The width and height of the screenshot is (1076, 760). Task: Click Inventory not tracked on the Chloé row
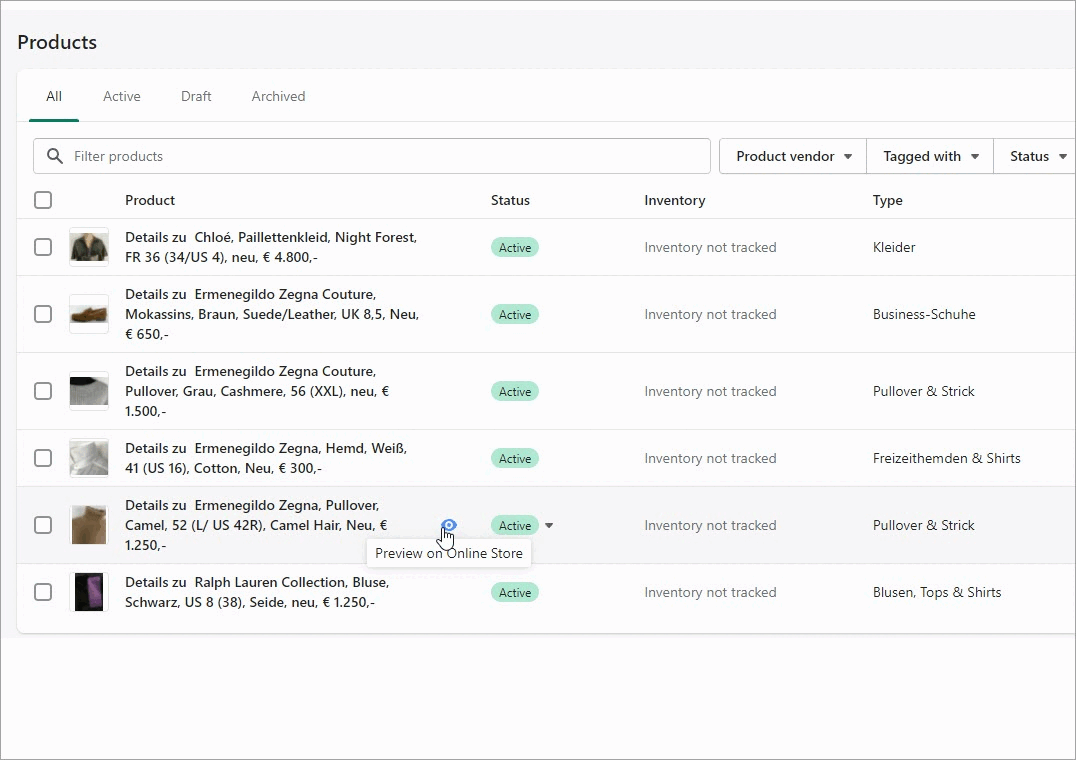(x=710, y=248)
